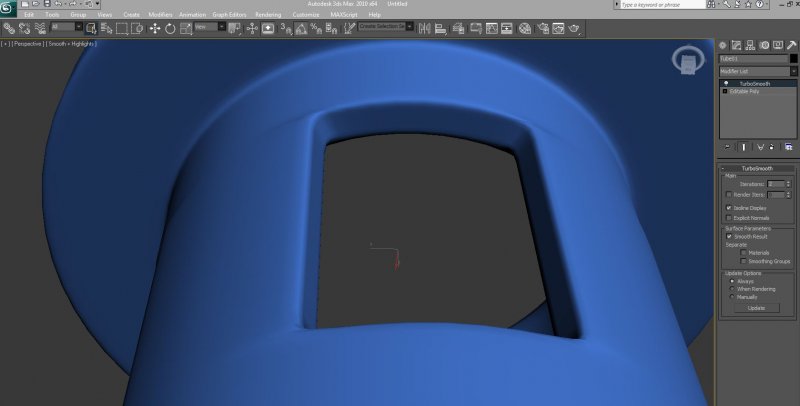Click the Mirror tool

click(424, 29)
